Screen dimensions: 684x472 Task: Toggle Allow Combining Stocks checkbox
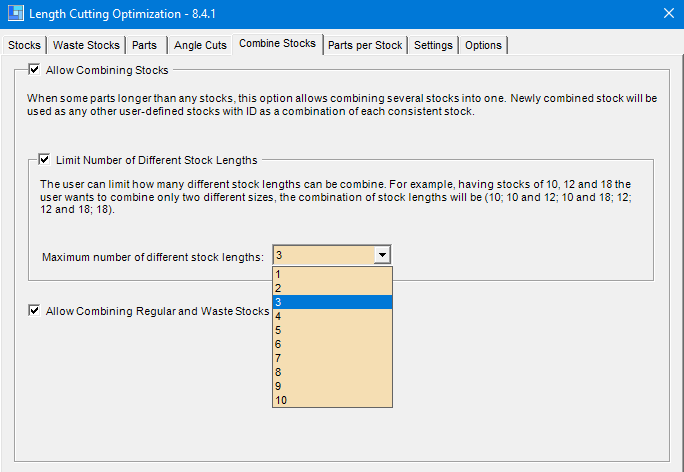(35, 70)
